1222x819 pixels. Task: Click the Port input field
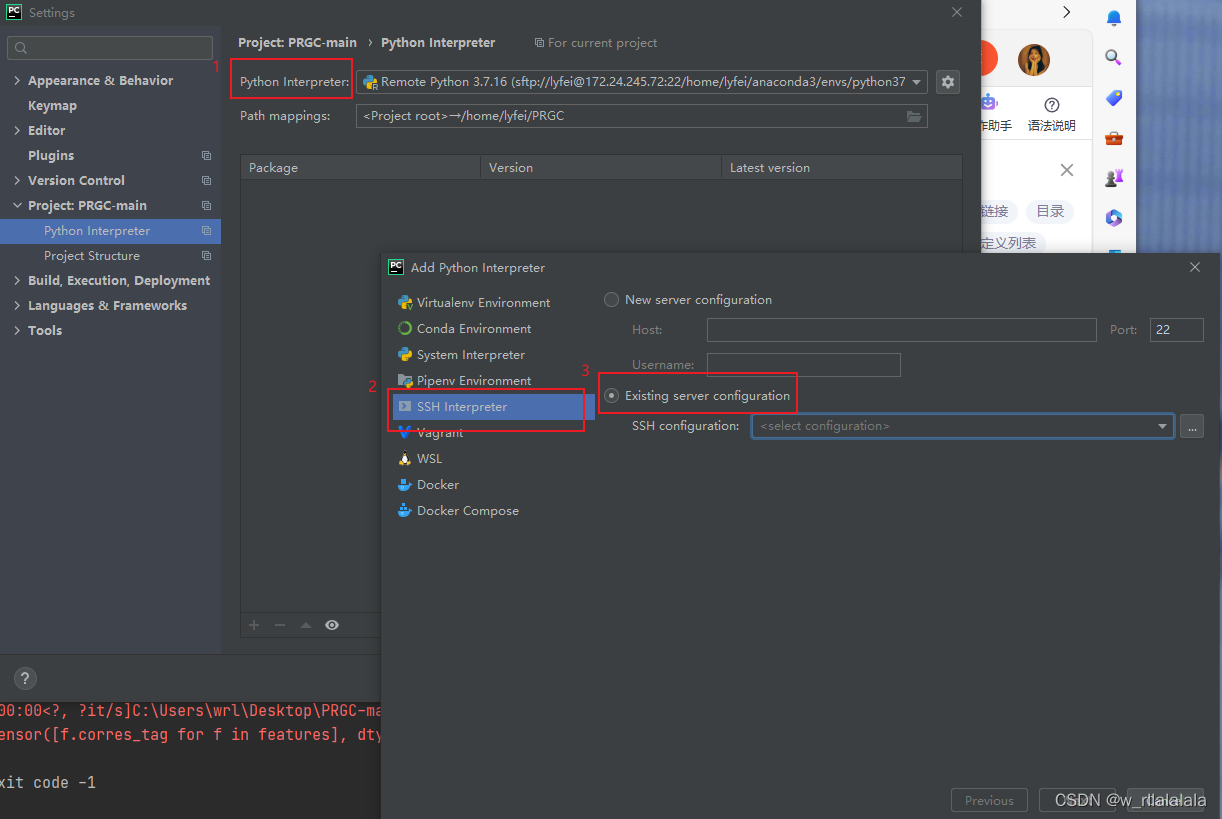click(x=1176, y=330)
